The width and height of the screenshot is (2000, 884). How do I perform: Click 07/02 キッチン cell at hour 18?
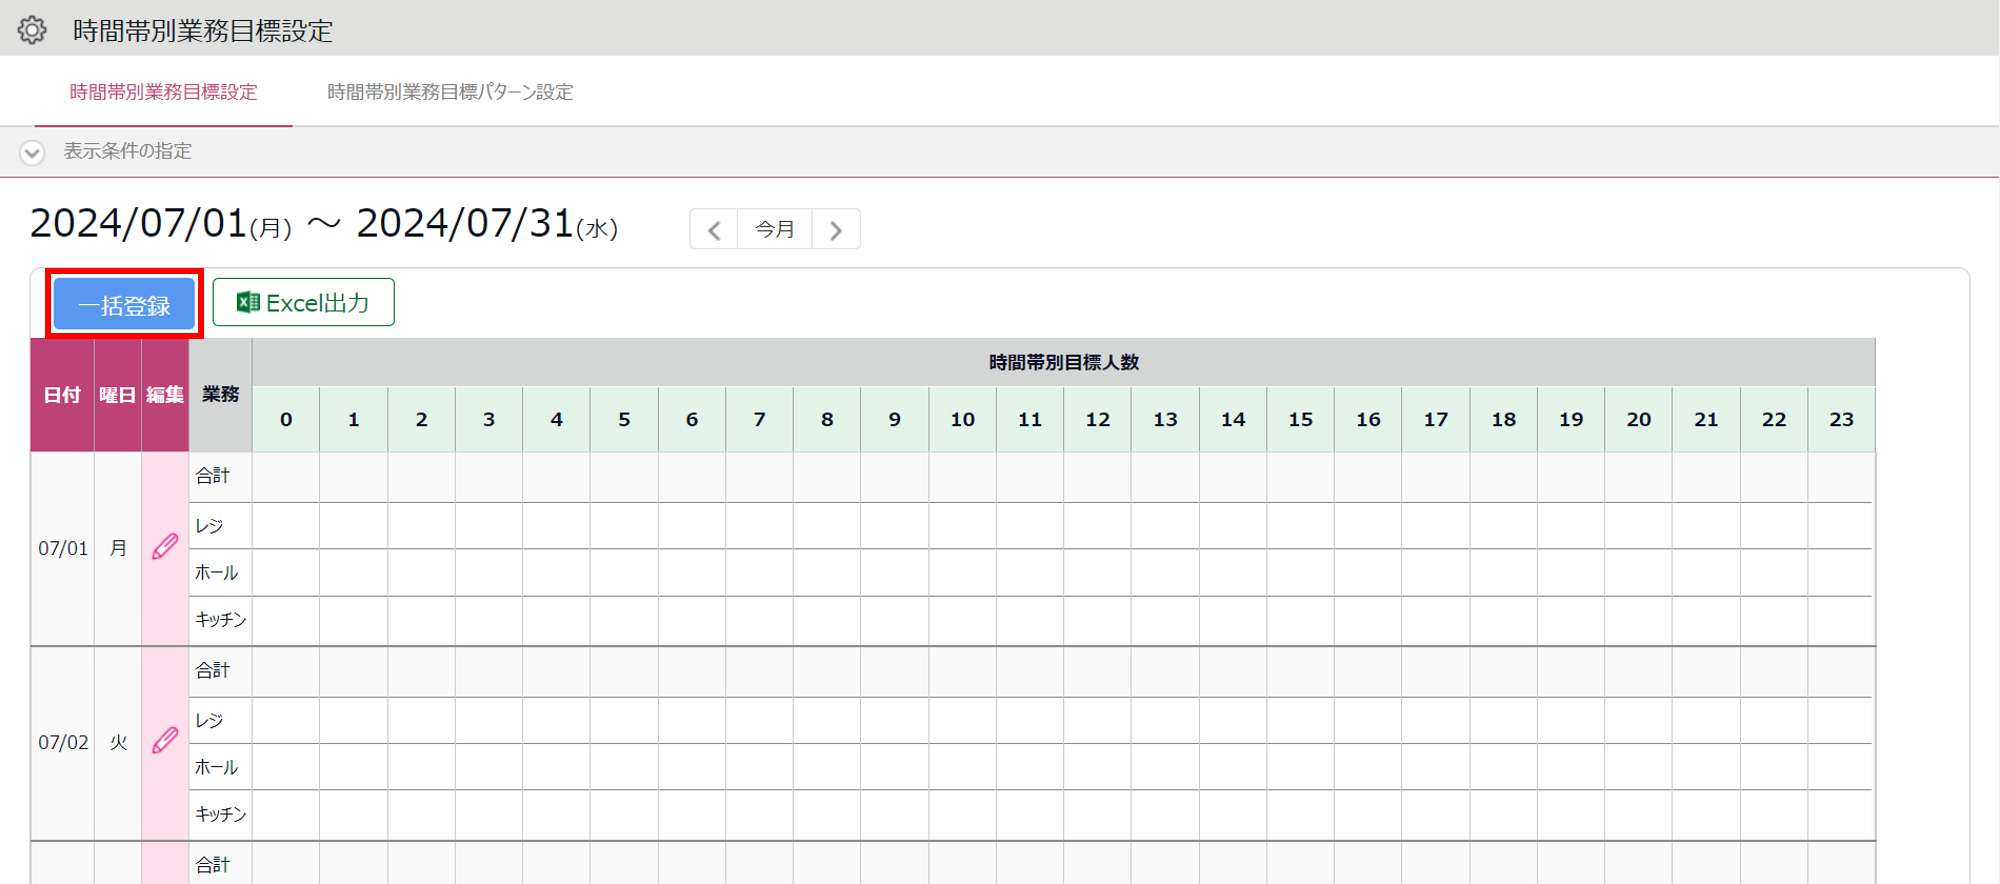click(x=1504, y=814)
